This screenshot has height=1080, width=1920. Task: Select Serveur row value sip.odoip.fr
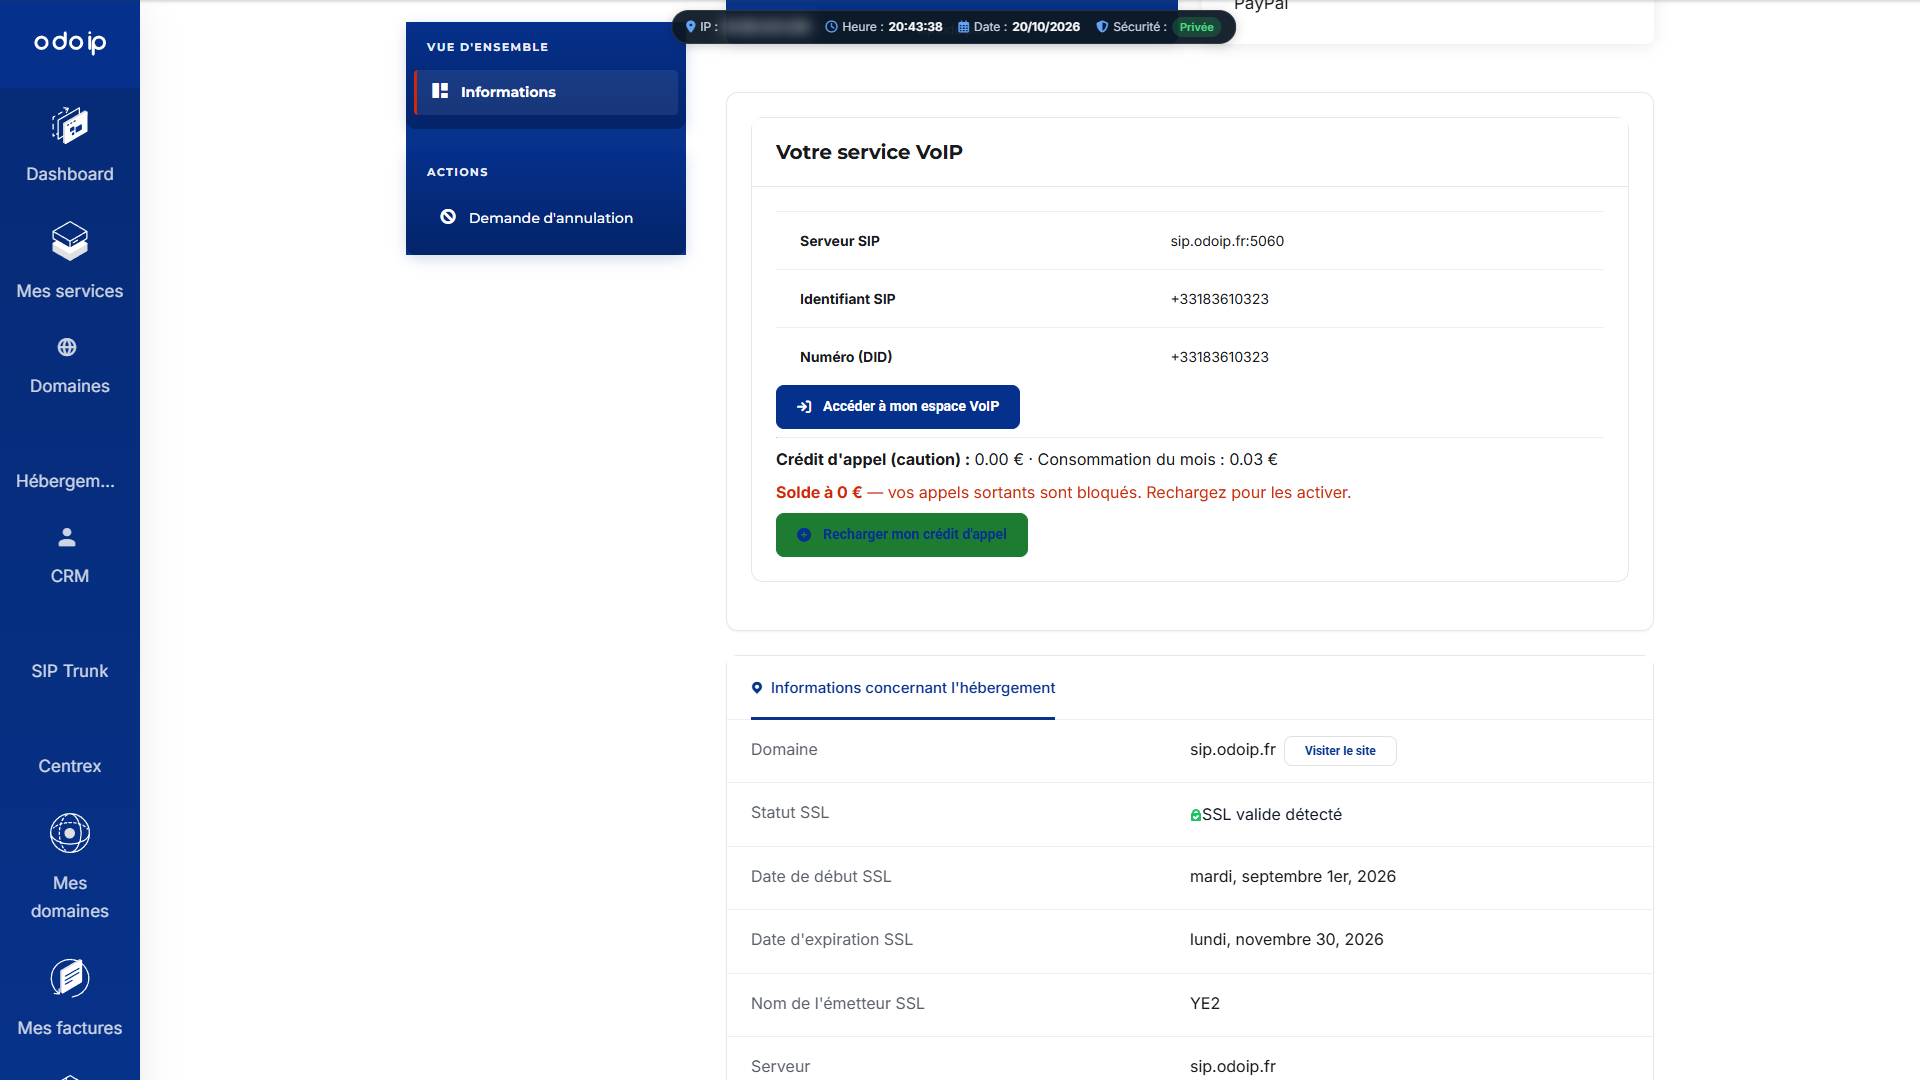(1232, 1067)
